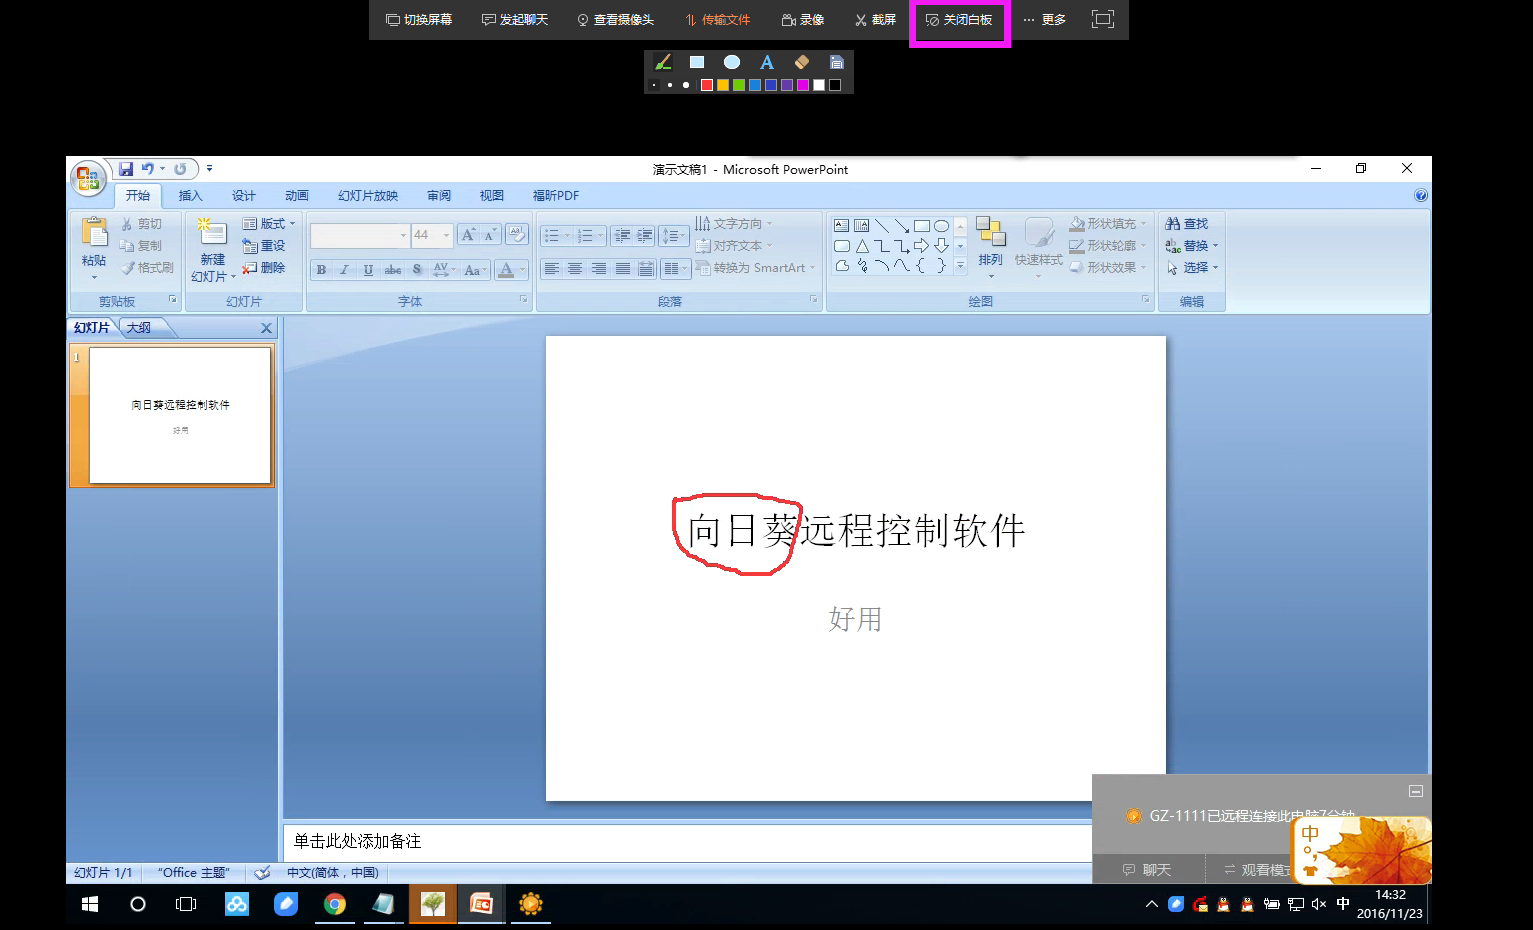
Task: Select slide 1 thumbnail in the slide panel
Action: tap(180, 415)
